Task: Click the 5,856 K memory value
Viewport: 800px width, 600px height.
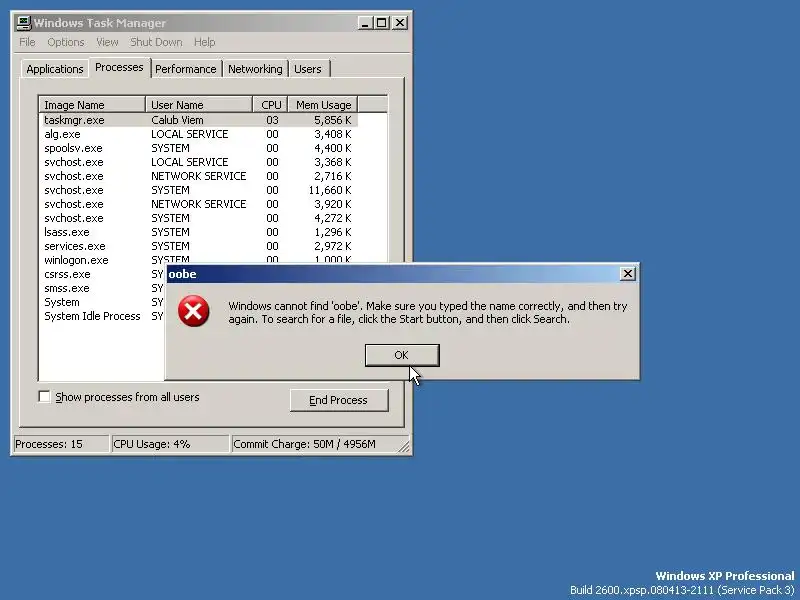Action: click(333, 120)
